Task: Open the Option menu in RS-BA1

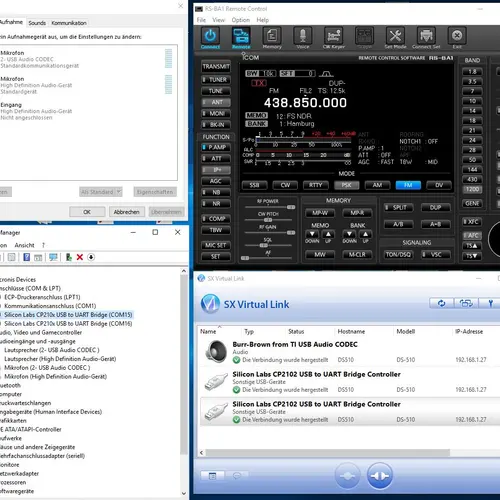Action: click(x=241, y=20)
